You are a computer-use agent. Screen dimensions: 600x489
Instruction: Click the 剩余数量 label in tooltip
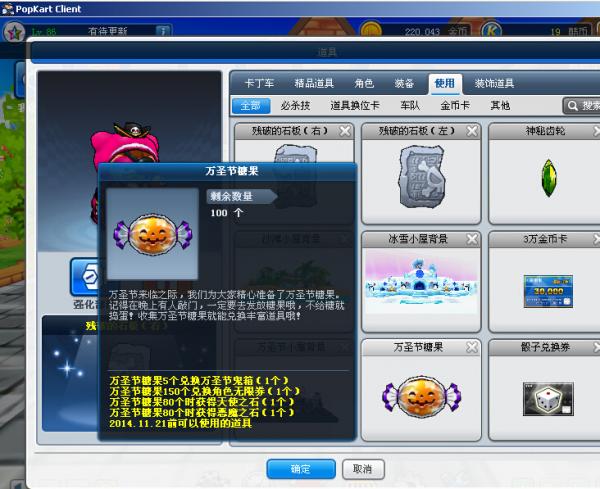pos(242,197)
